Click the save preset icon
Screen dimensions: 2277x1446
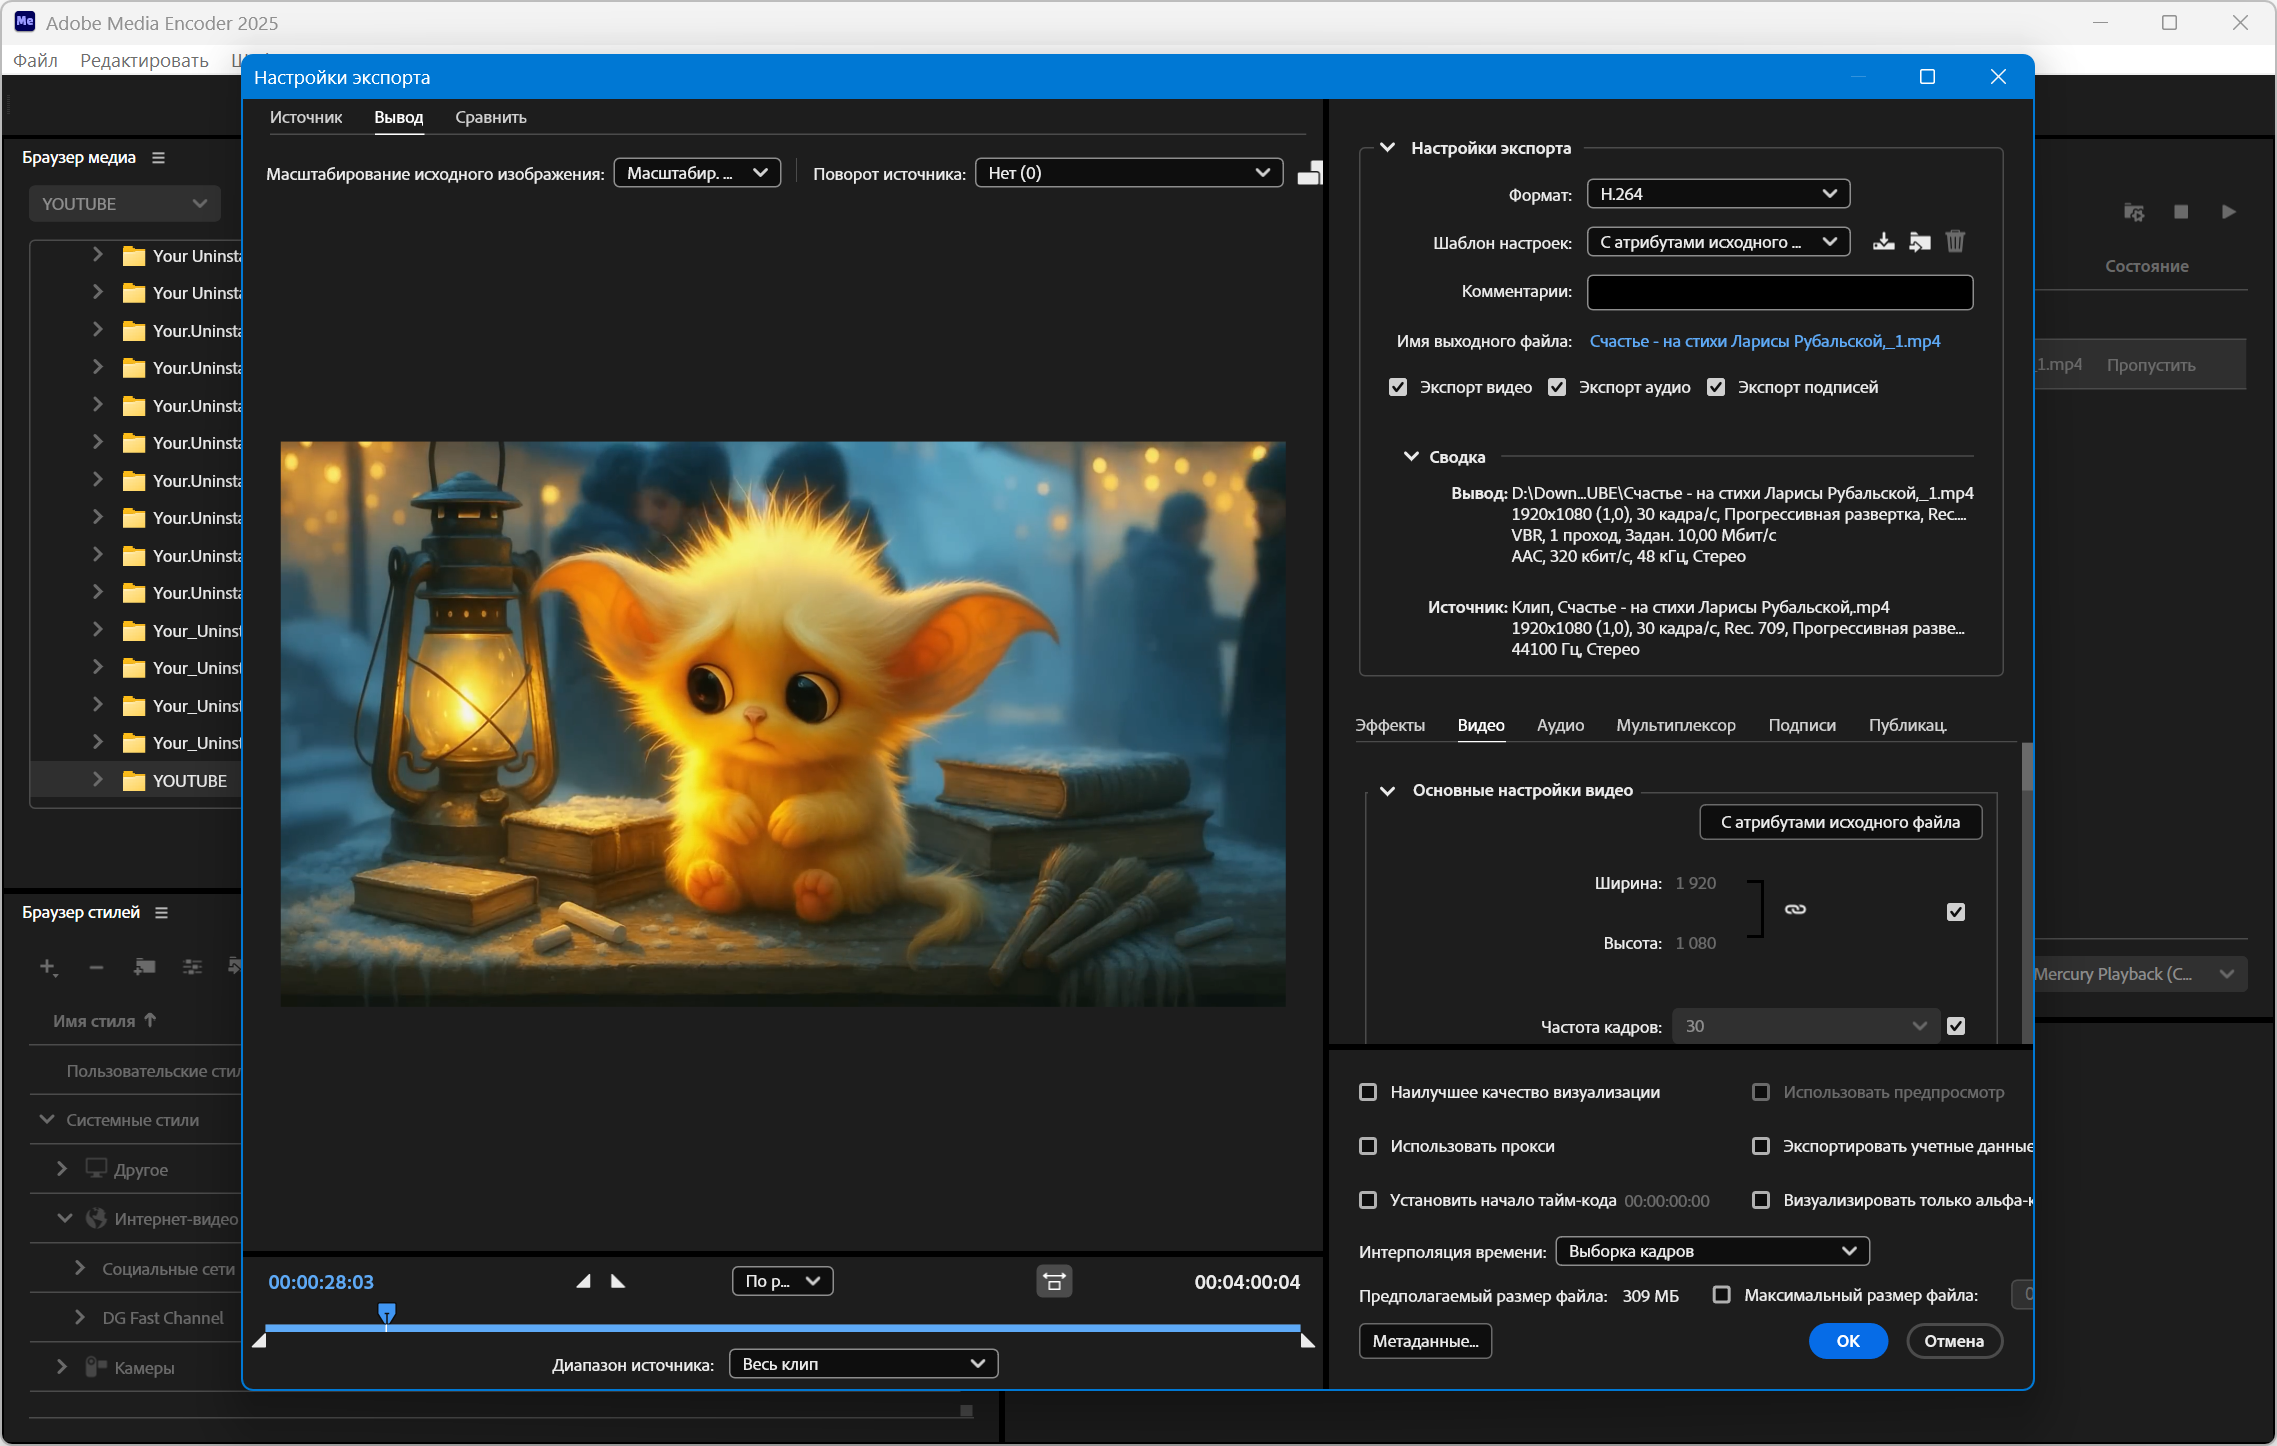pyautogui.click(x=1883, y=242)
